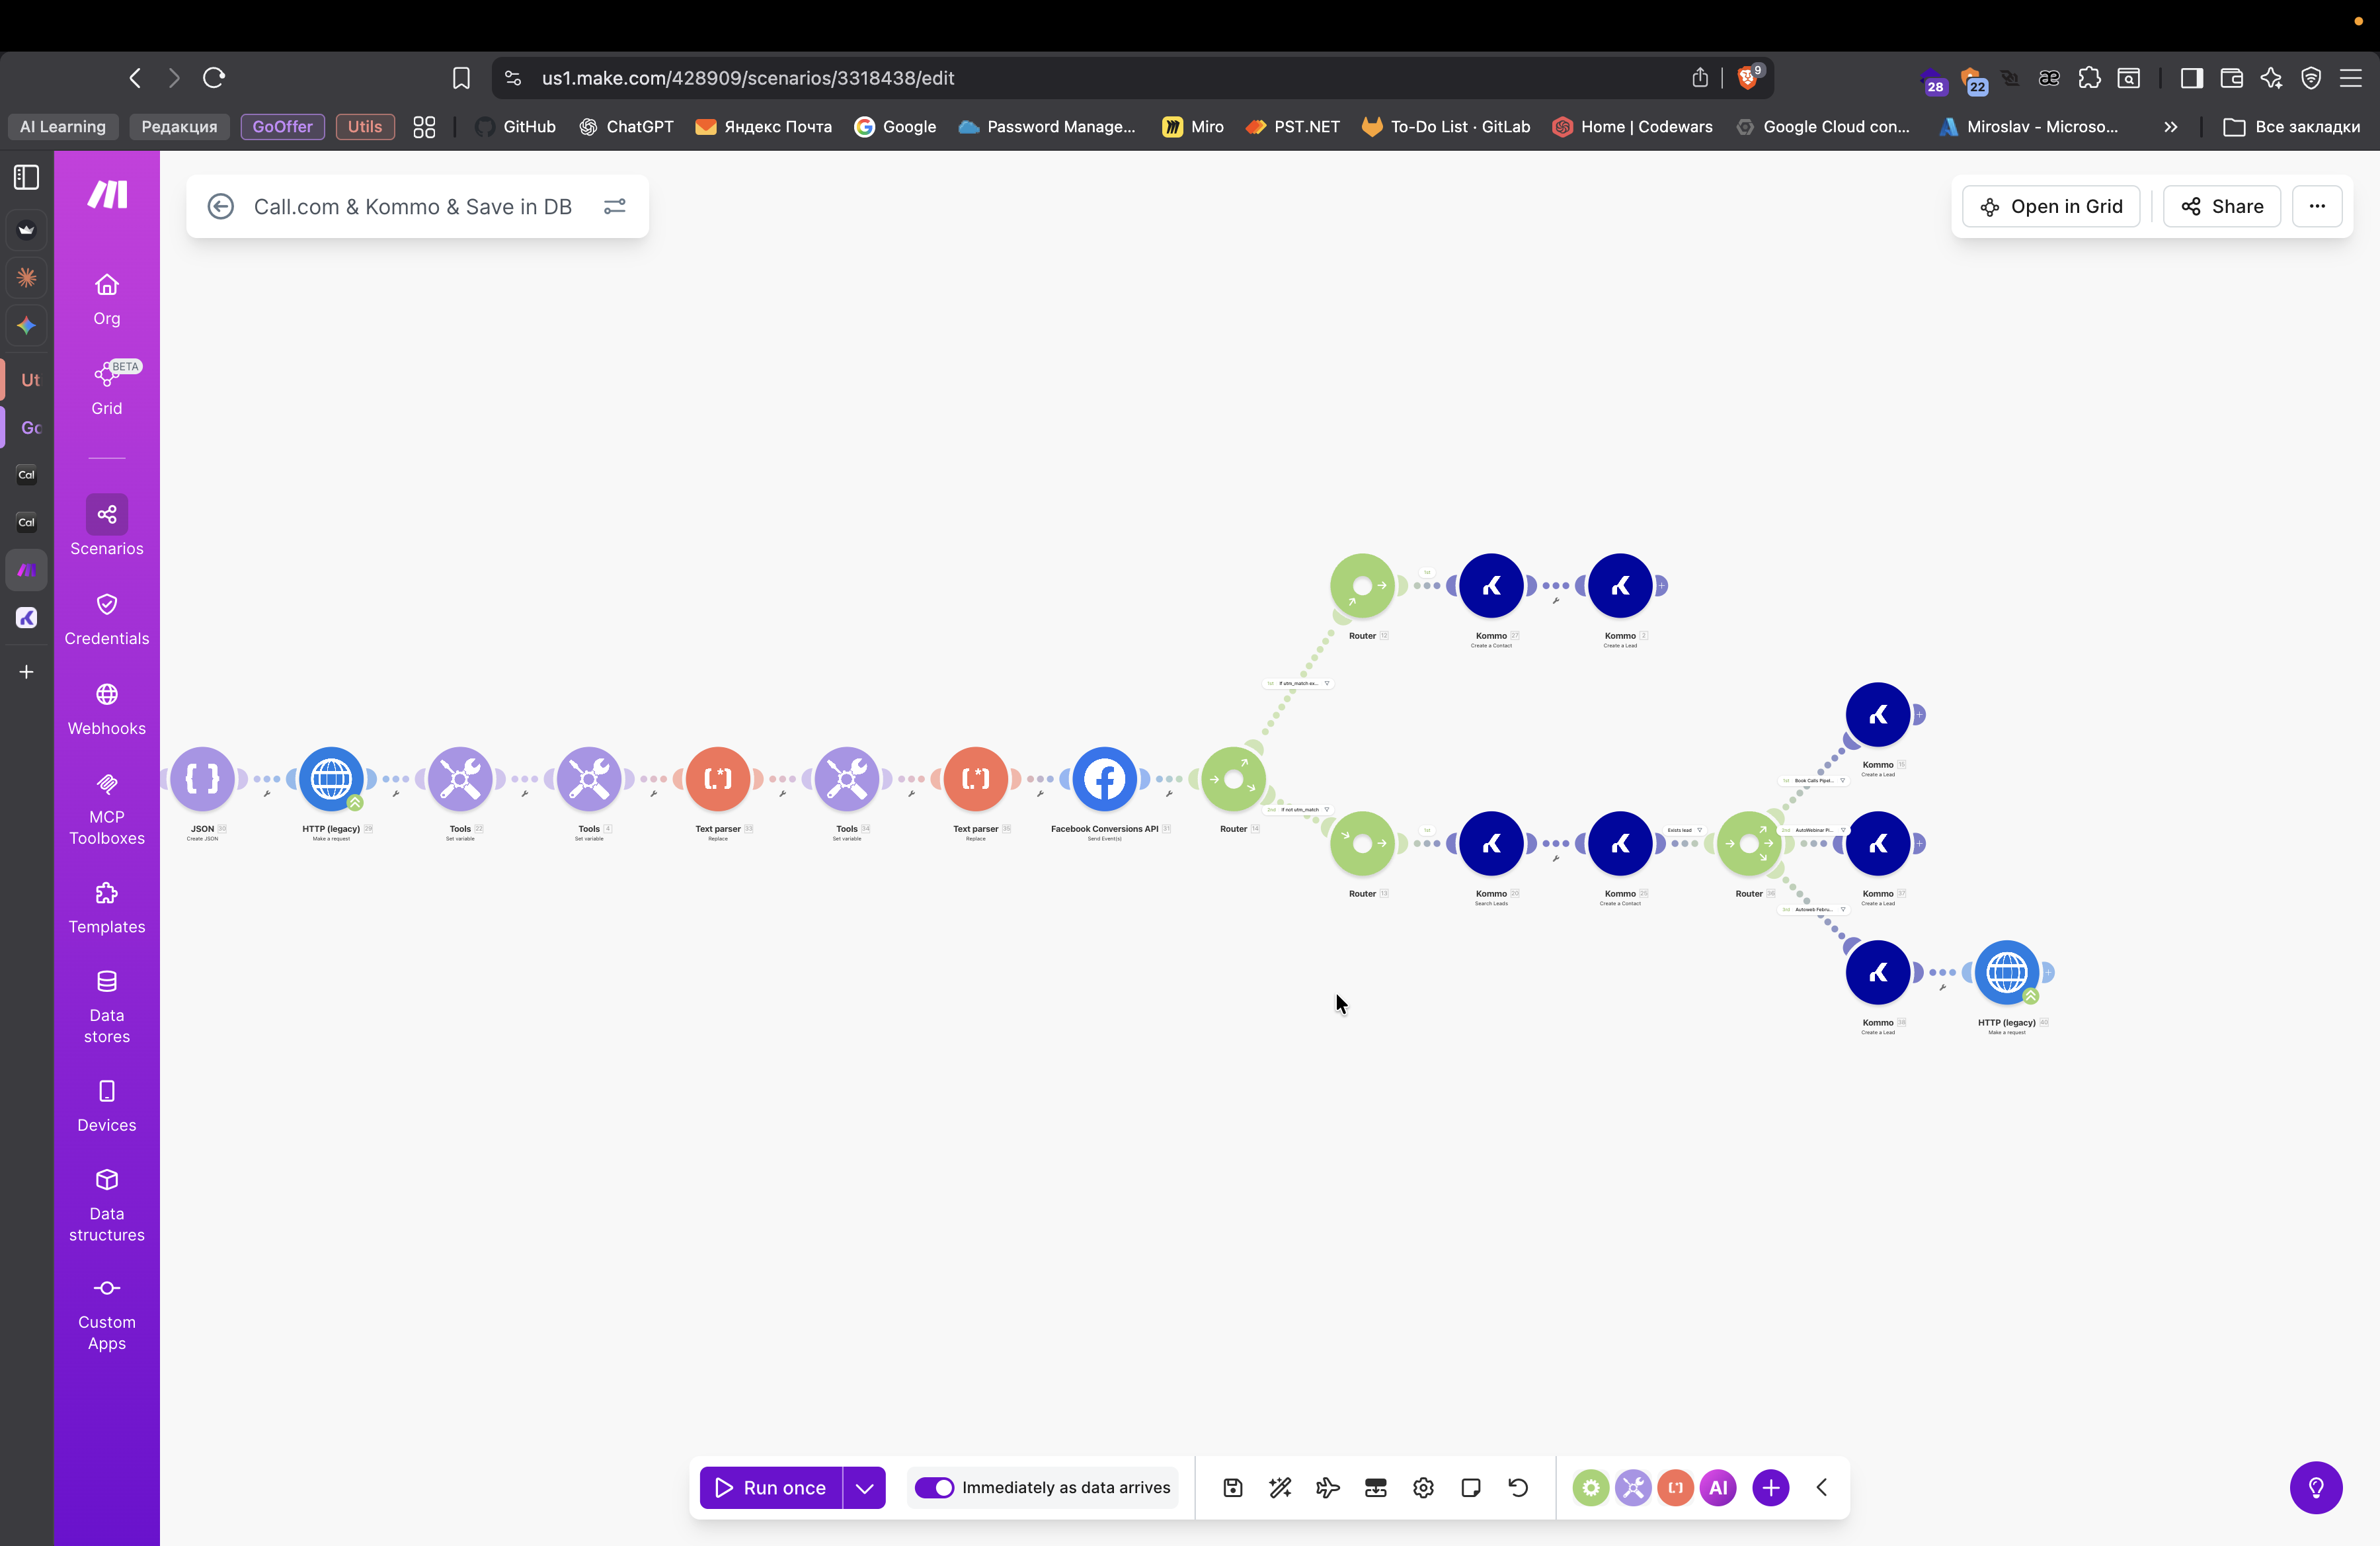Open the Data stores panel
2380x1546 pixels.
click(106, 1005)
